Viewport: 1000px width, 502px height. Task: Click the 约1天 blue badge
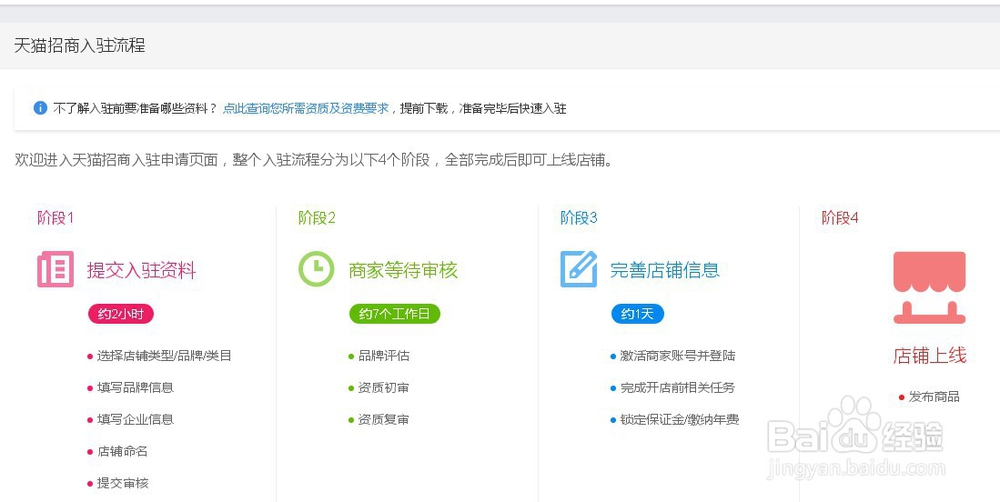(x=638, y=314)
